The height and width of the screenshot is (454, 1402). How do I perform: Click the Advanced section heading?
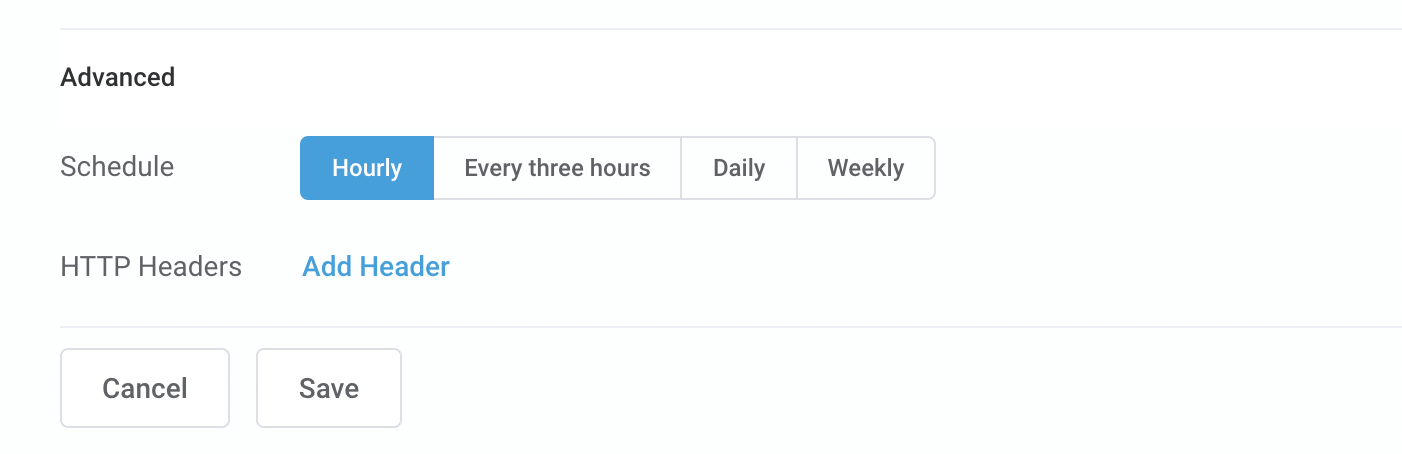[x=118, y=77]
